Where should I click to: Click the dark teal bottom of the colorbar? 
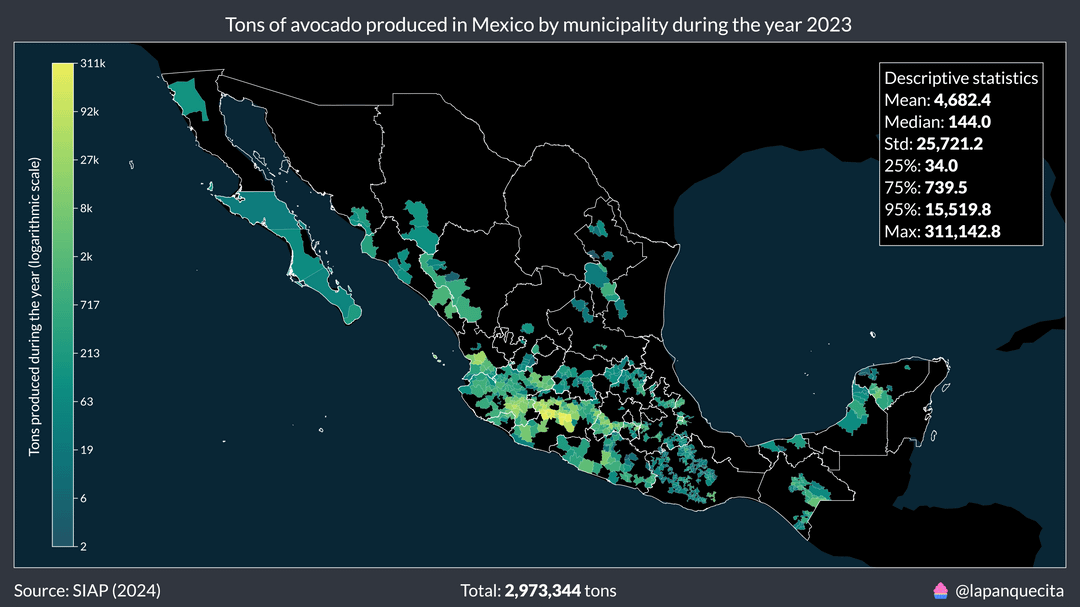62,538
